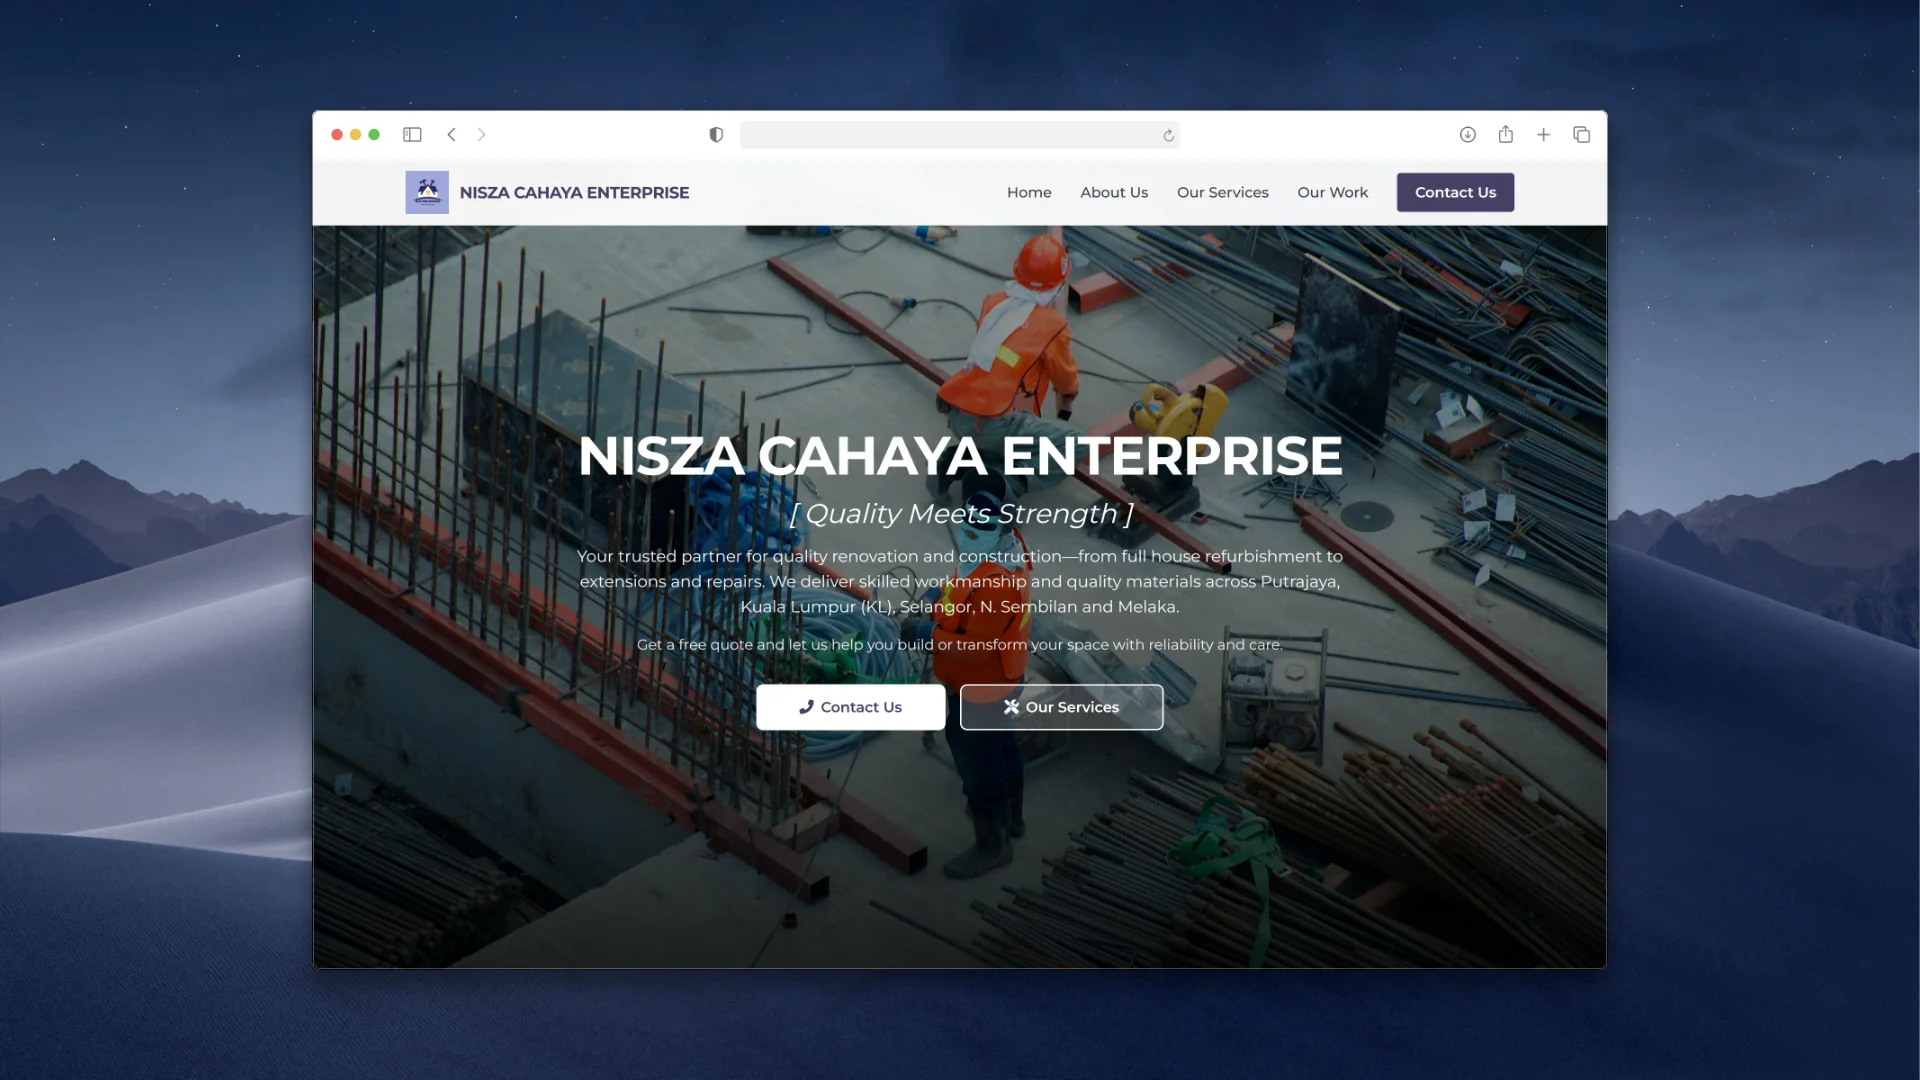Open the Downloads icon in Safari toolbar
Image resolution: width=1920 pixels, height=1080 pixels.
click(x=1467, y=134)
